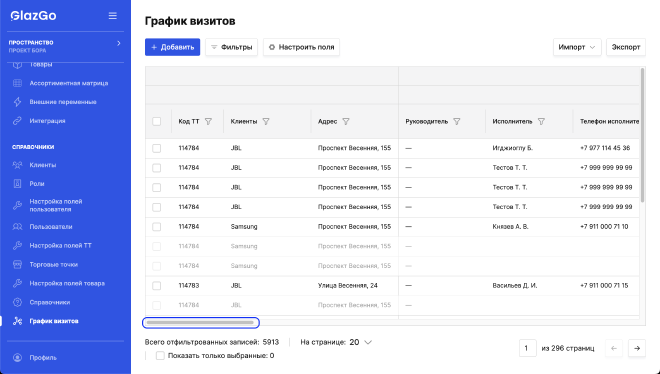Click the horizontal table scrollbar

[x=200, y=323]
